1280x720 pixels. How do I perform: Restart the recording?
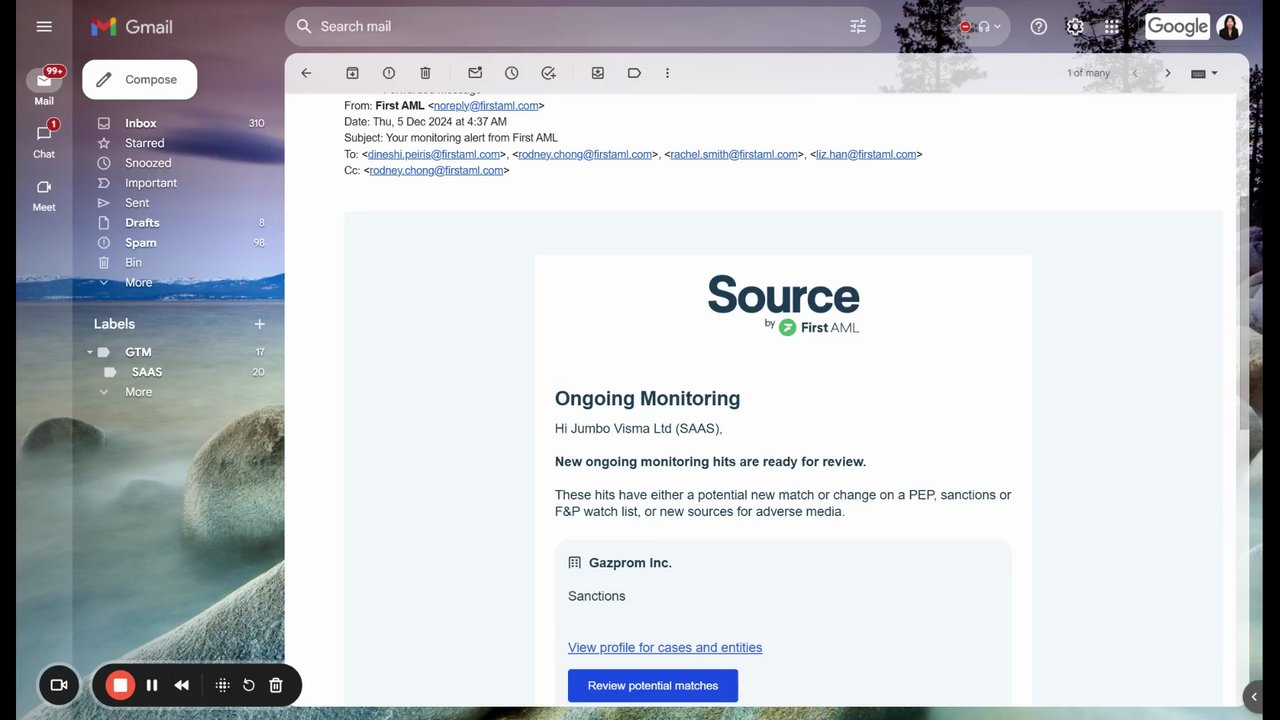249,685
